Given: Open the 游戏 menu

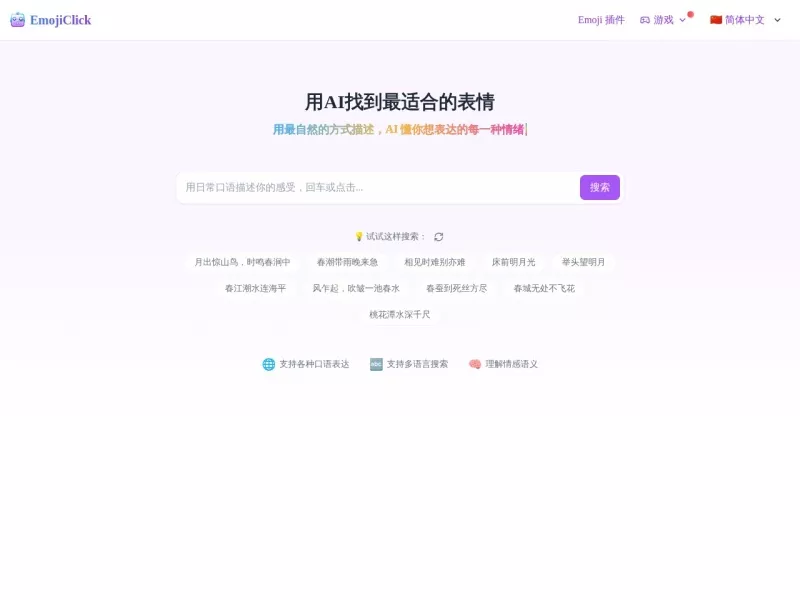Looking at the screenshot, I should [663, 20].
